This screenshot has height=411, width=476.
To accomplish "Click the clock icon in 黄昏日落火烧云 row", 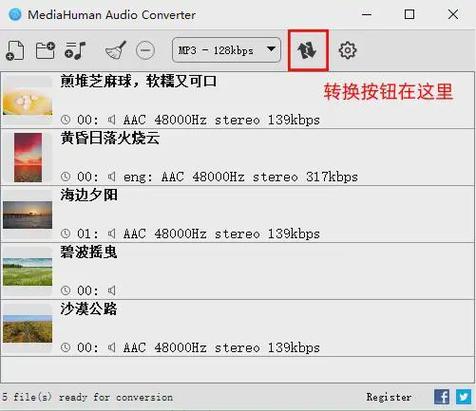I will click(66, 177).
